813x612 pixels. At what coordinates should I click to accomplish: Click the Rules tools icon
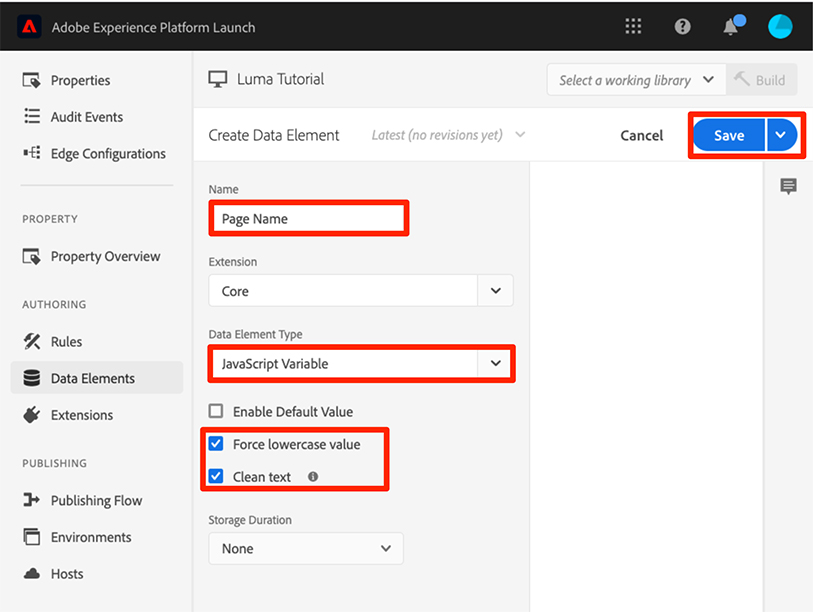[x=32, y=341]
